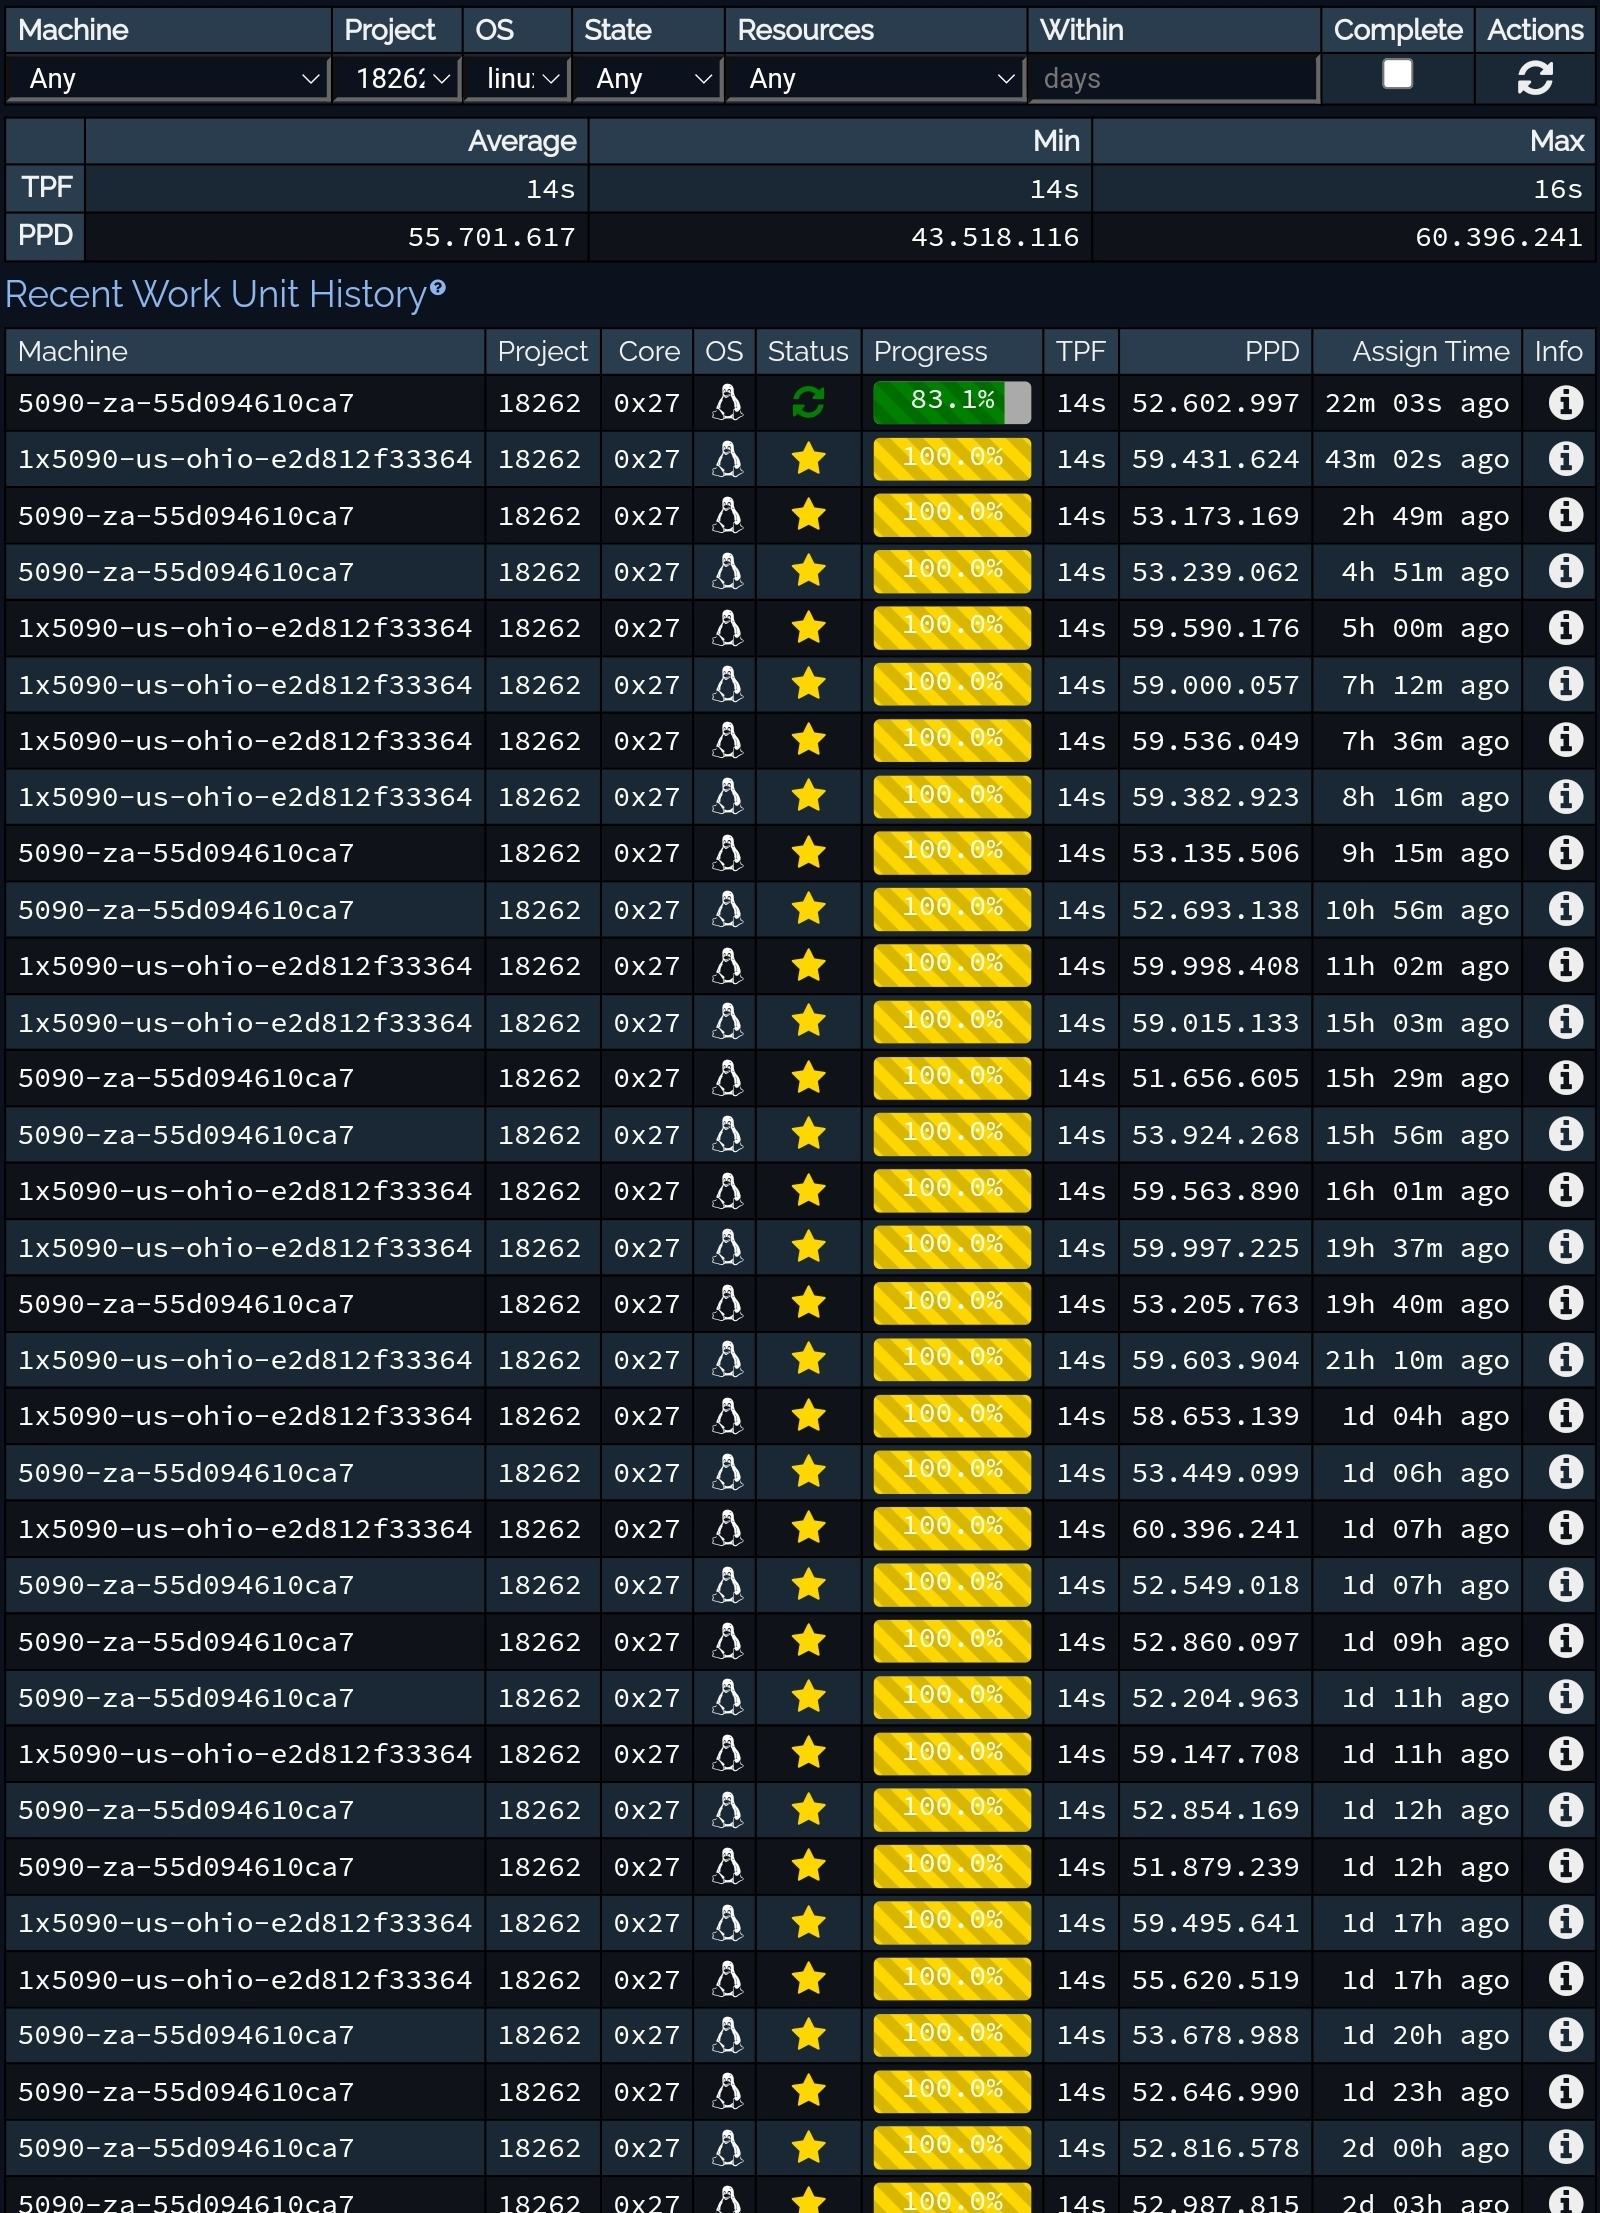Open info icon for the 22m 03s ago row
The width and height of the screenshot is (1600, 2213).
pos(1565,403)
